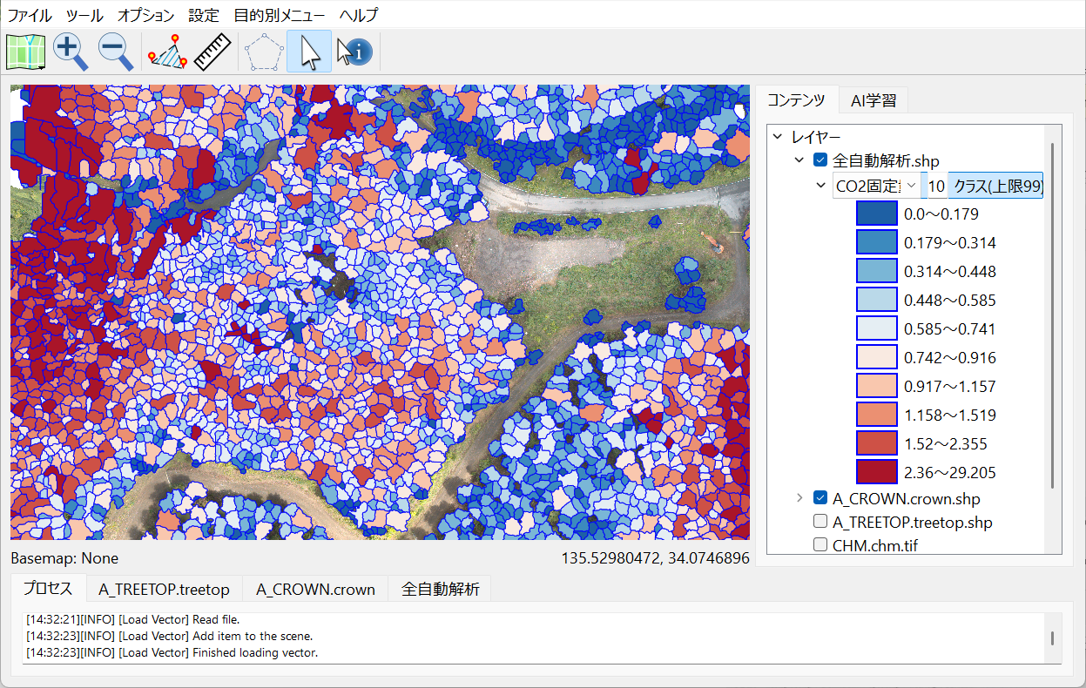Choose the dashed polygon selection tool
The height and width of the screenshot is (688, 1086).
point(263,52)
